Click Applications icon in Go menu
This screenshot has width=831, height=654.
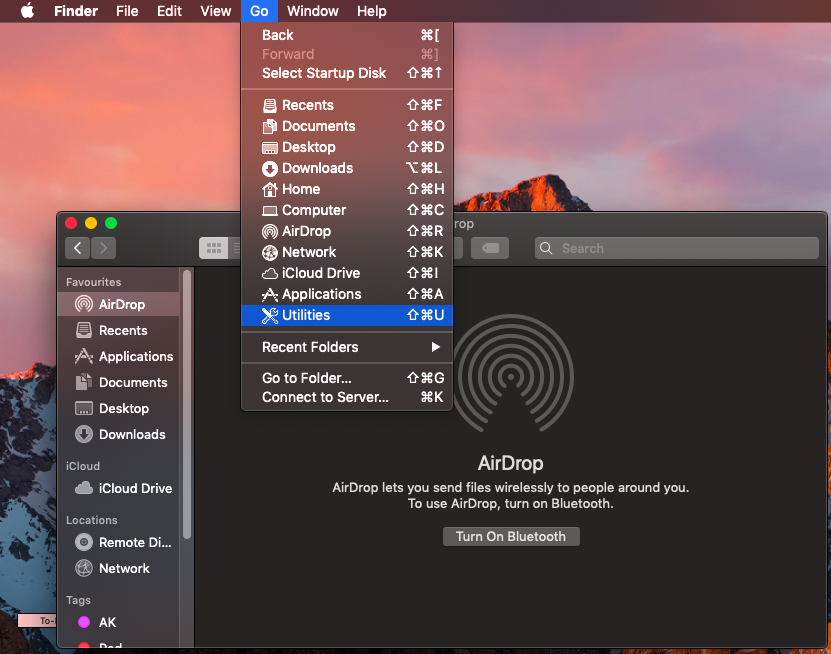pyautogui.click(x=270, y=295)
